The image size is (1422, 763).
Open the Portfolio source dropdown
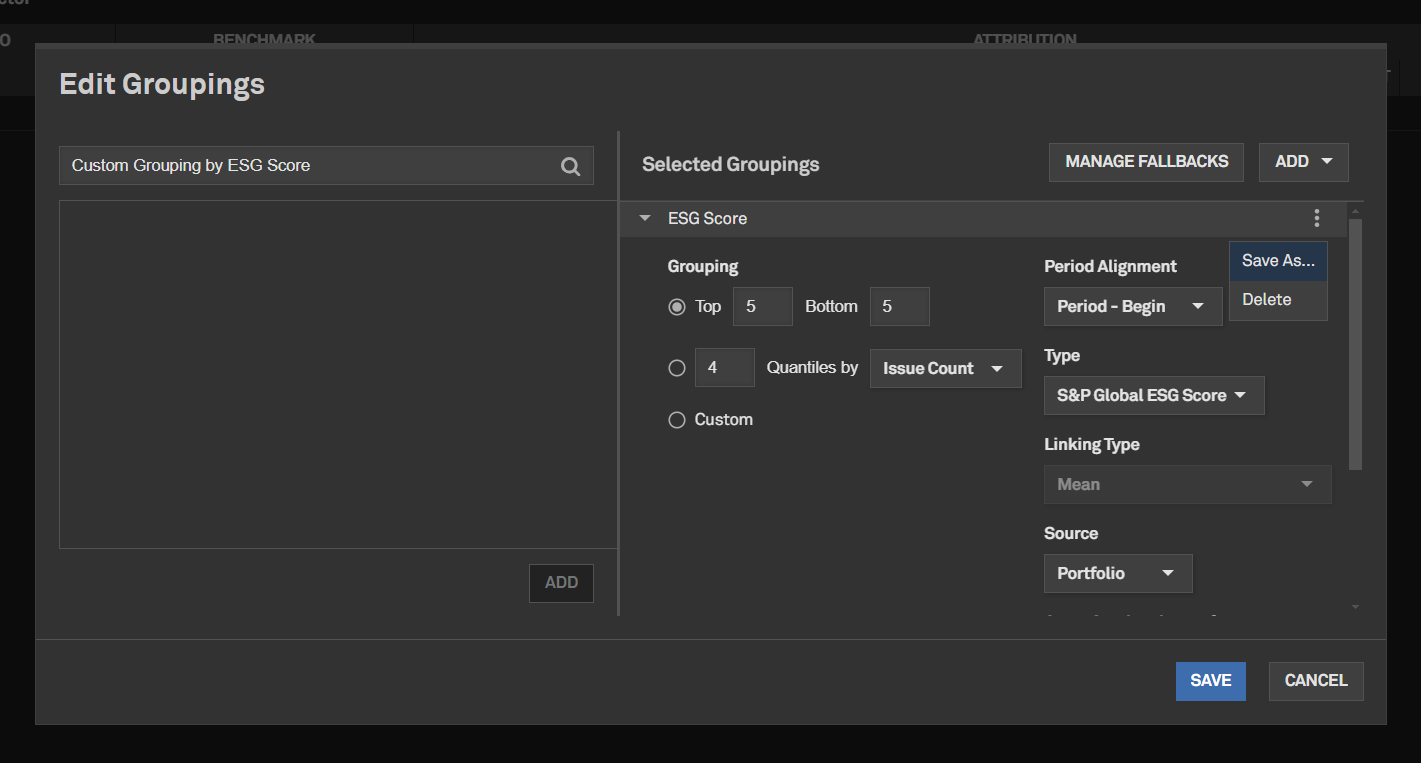click(x=1117, y=573)
